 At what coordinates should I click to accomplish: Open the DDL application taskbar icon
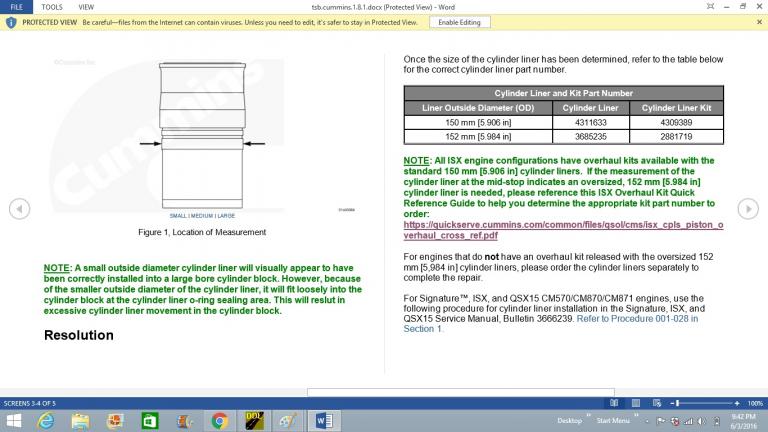click(x=254, y=421)
